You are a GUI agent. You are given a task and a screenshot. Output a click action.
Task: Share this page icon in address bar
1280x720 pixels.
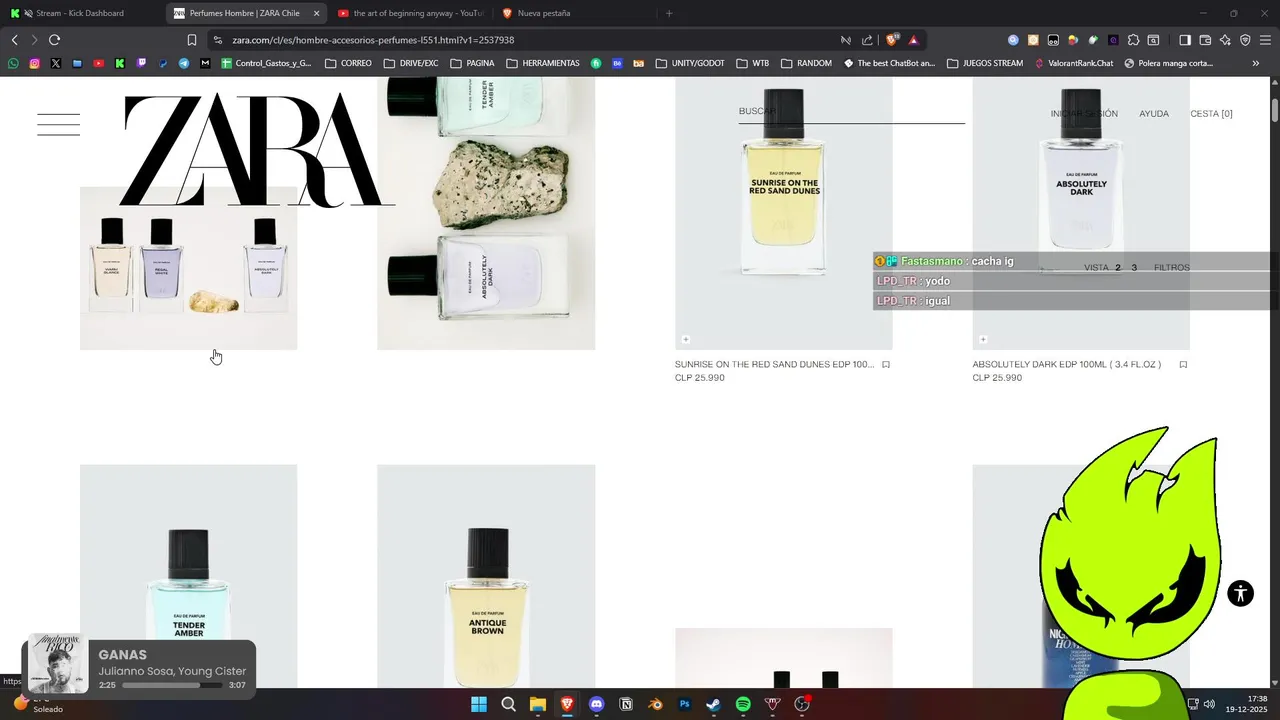tap(867, 40)
